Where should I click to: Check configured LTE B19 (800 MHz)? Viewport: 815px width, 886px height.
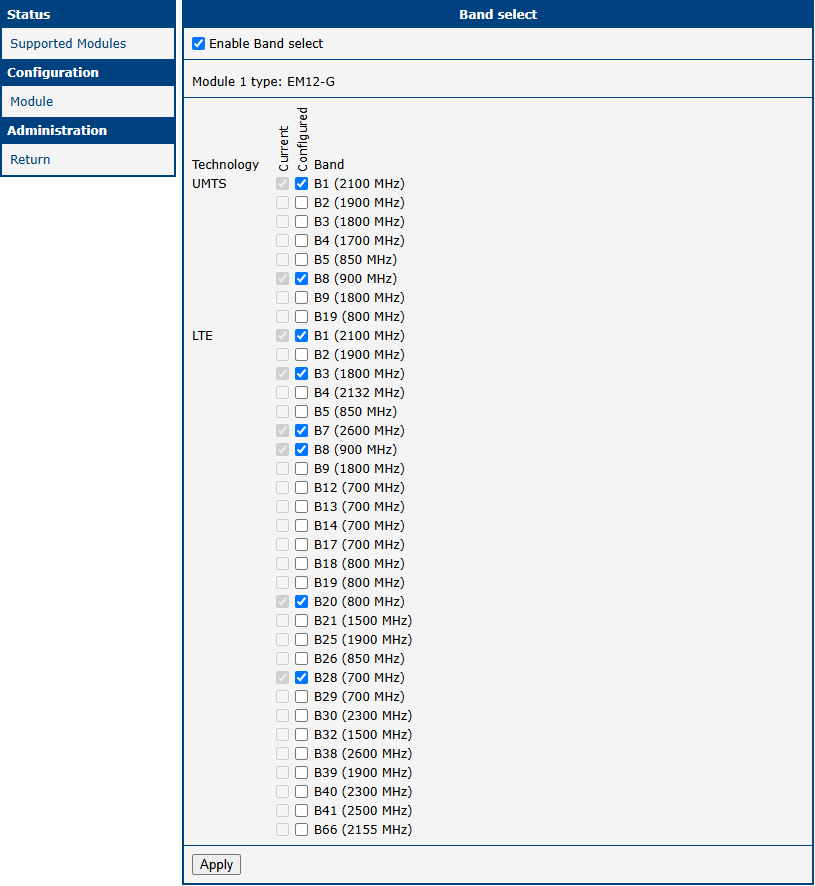pos(302,583)
